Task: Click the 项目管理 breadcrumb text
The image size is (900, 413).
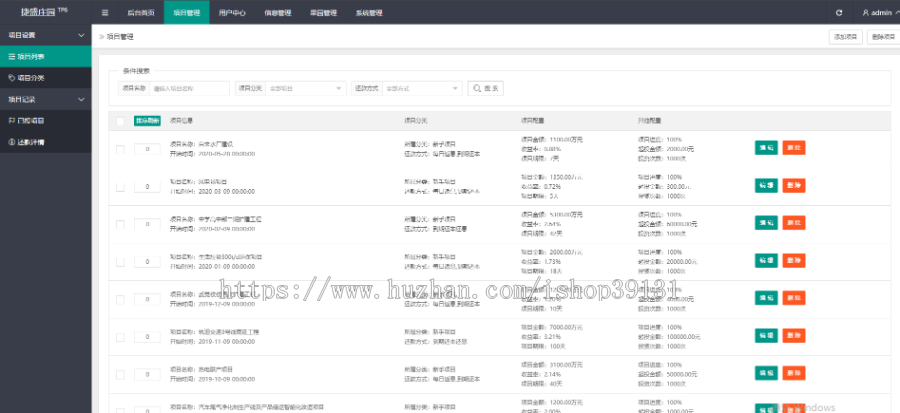Action: pyautogui.click(x=121, y=37)
